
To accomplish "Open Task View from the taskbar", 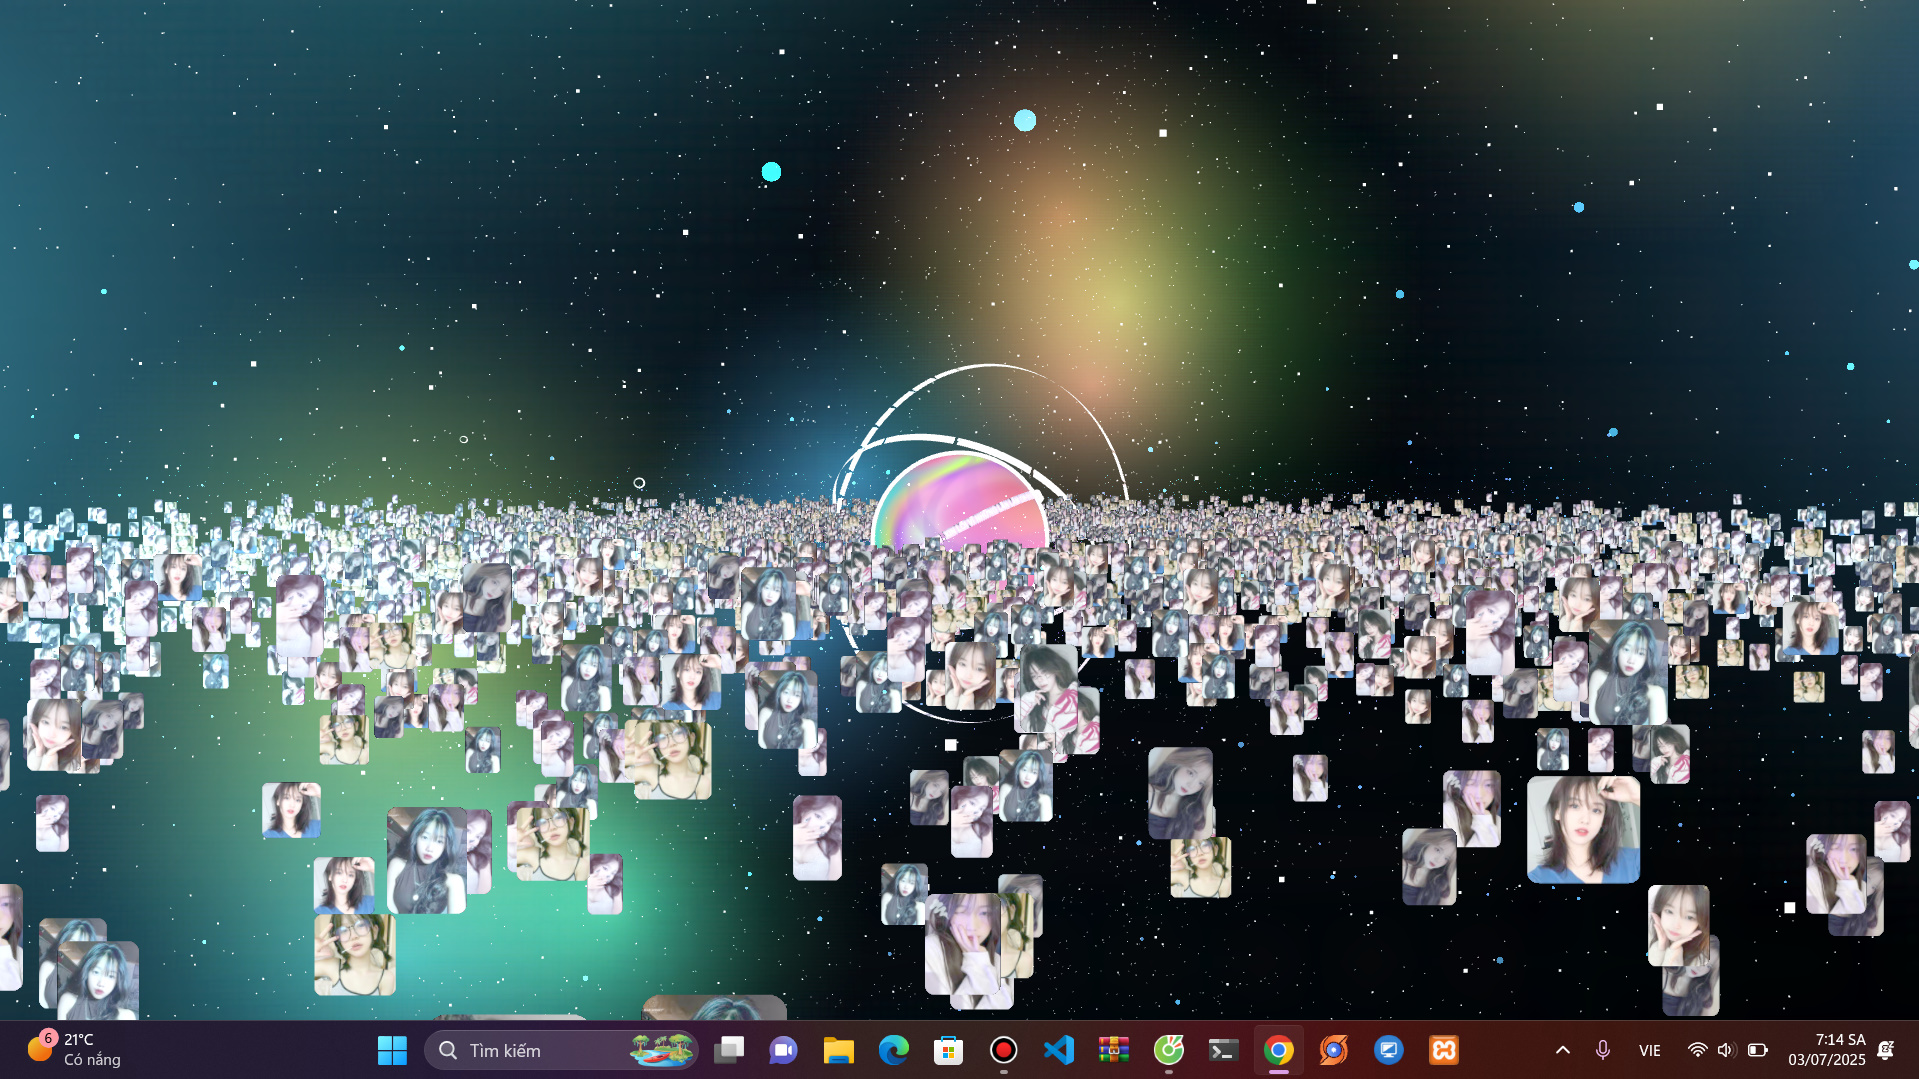I will [729, 1050].
